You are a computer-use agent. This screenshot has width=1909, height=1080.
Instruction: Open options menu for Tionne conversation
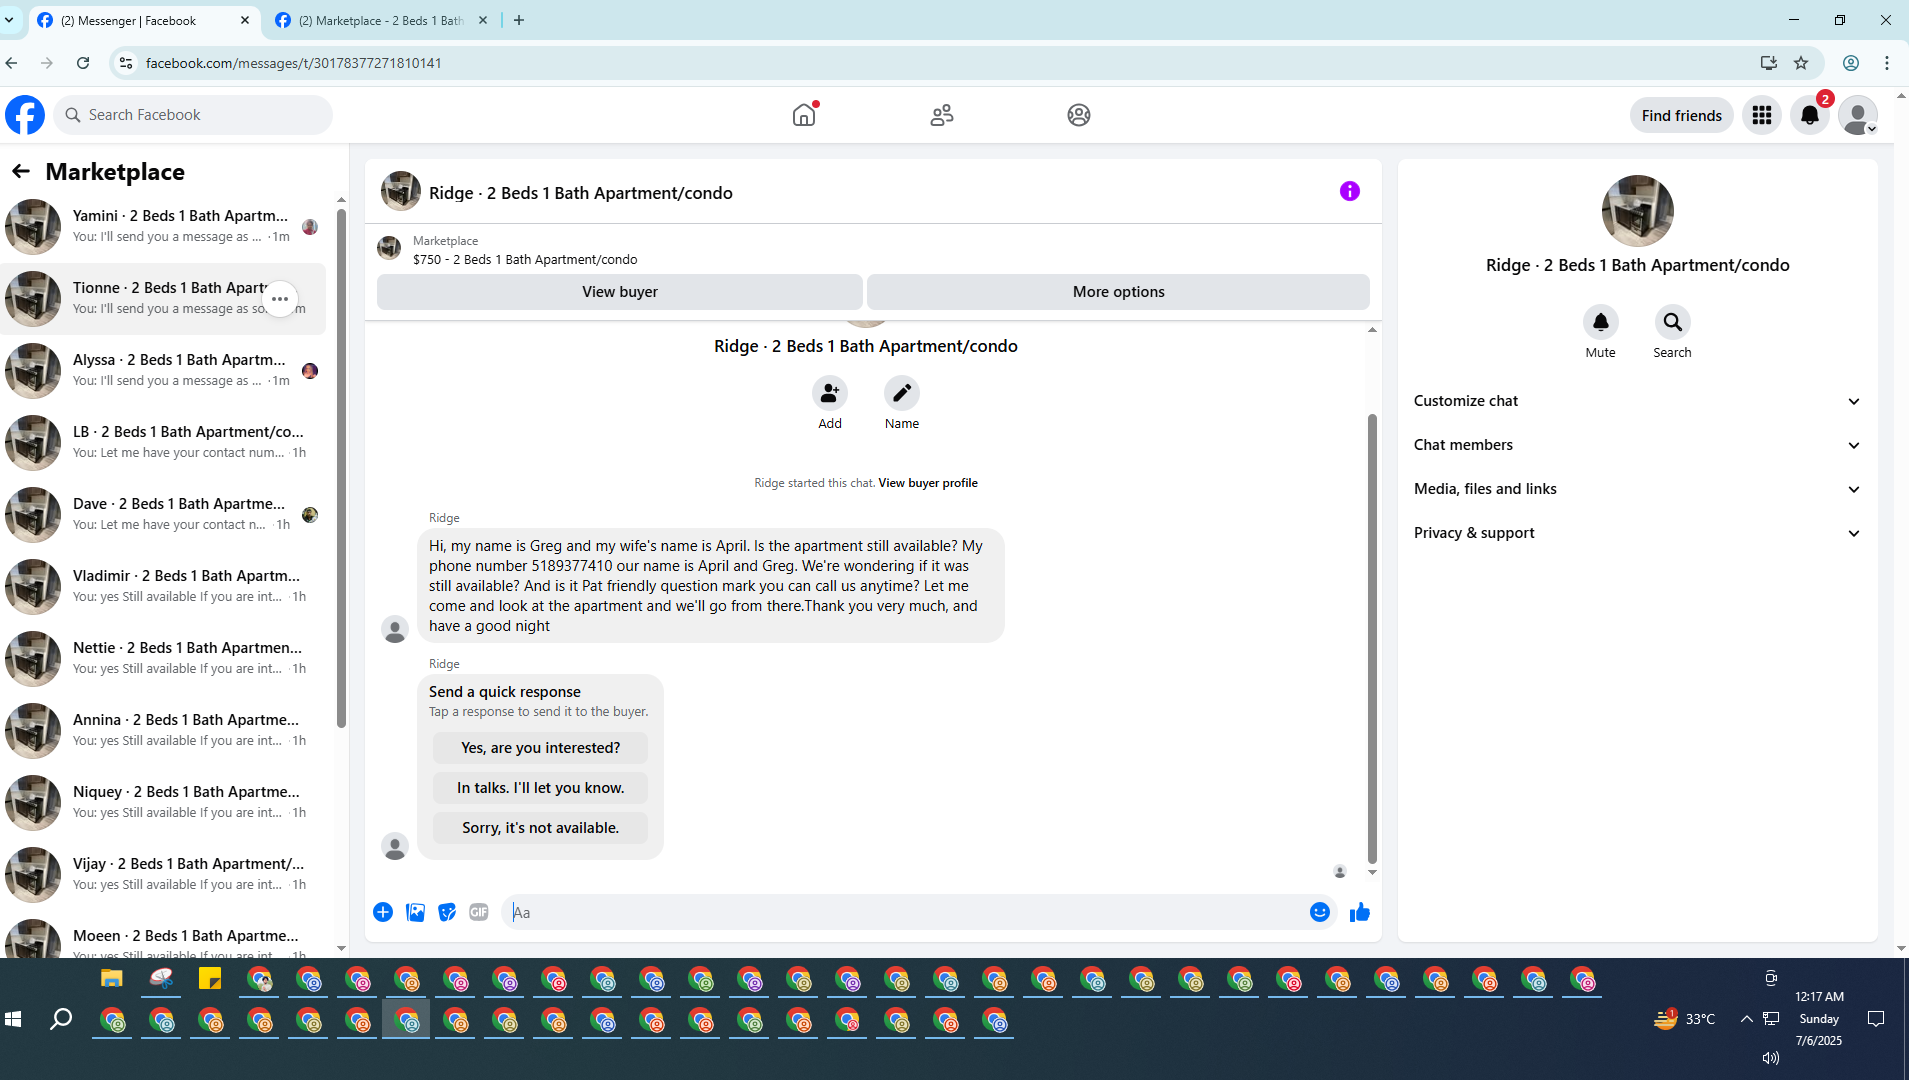click(x=280, y=299)
